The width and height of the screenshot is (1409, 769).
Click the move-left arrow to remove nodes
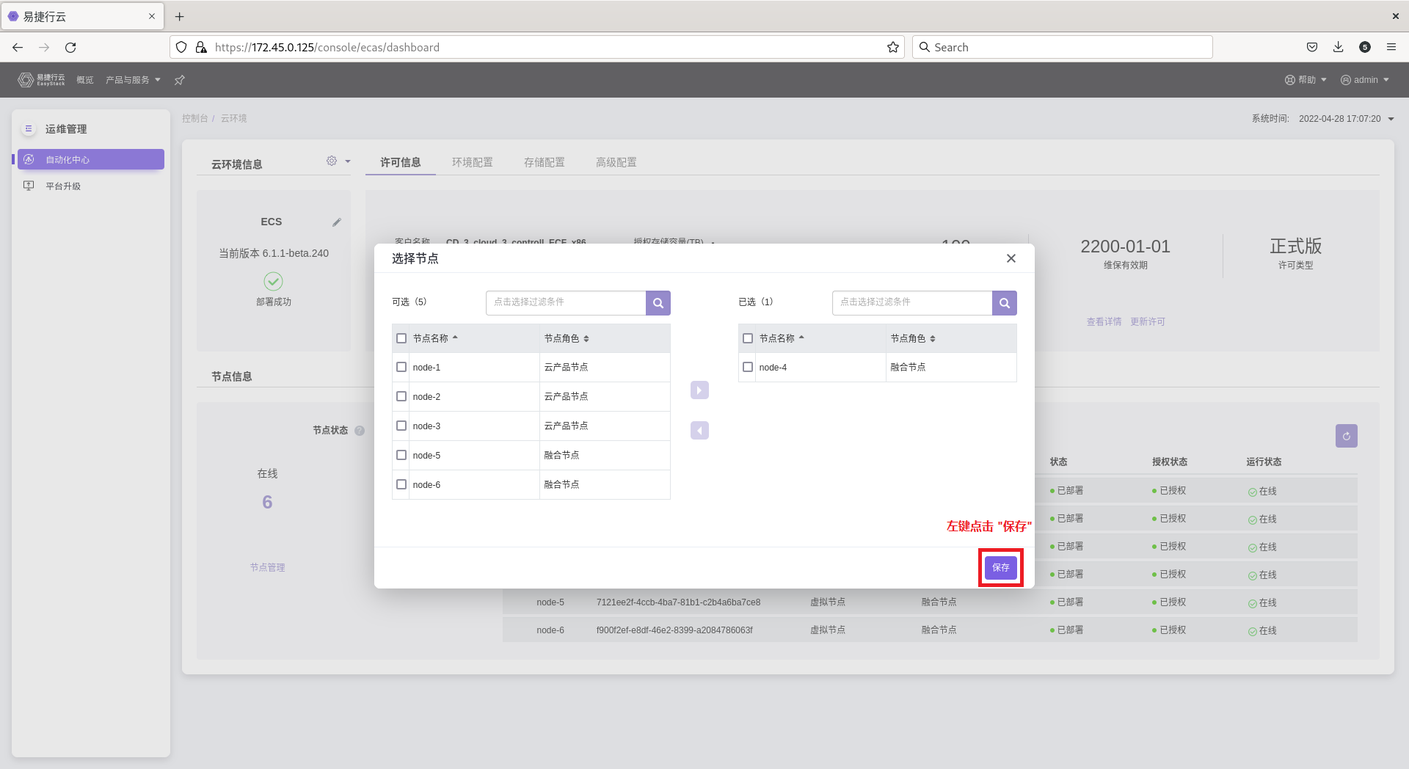pos(699,430)
